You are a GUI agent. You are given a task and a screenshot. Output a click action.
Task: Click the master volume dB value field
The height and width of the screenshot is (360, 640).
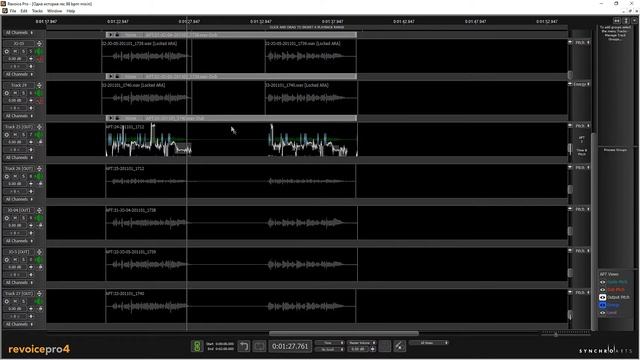(x=358, y=349)
